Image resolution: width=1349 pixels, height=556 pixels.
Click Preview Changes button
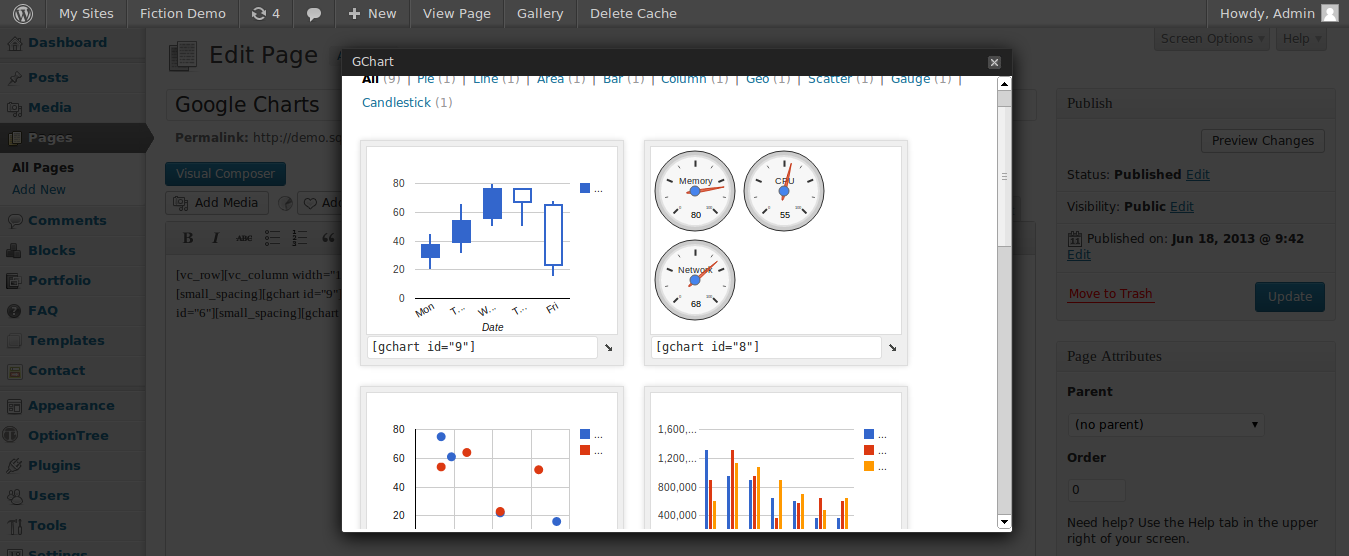tap(1263, 141)
